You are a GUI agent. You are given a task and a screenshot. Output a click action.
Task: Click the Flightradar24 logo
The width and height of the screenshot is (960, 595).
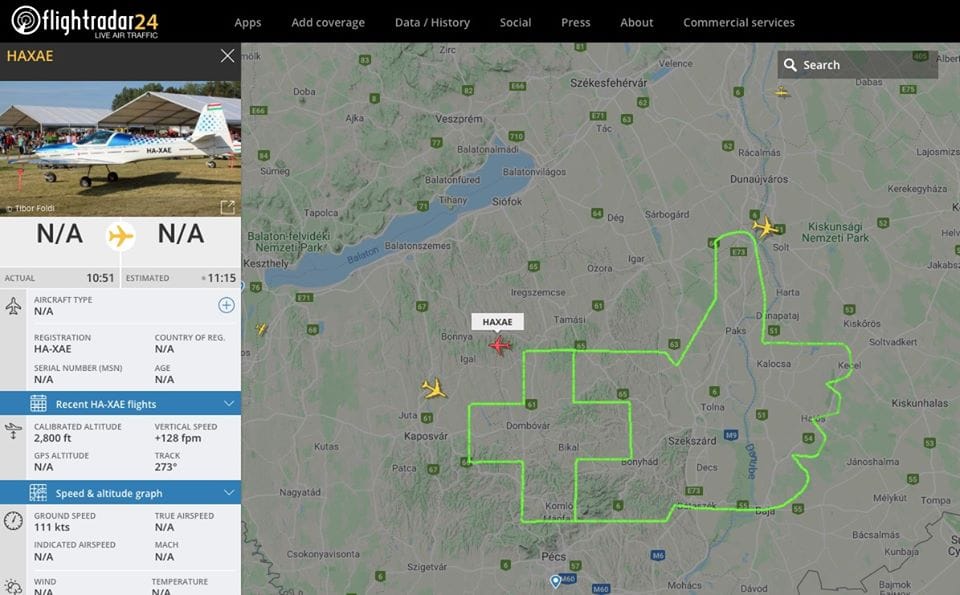(85, 20)
